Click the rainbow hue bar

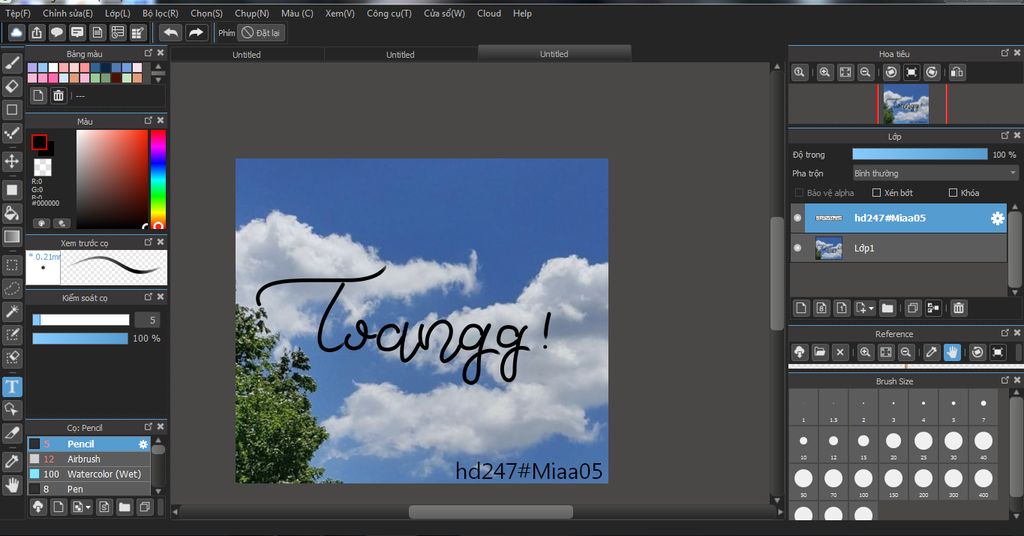158,179
